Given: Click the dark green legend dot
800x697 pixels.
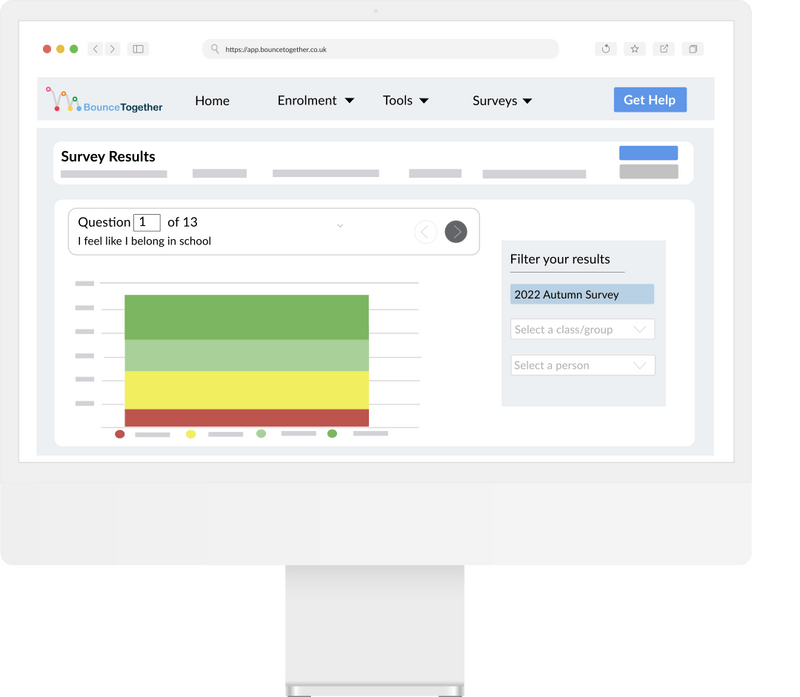Looking at the screenshot, I should coord(332,433).
